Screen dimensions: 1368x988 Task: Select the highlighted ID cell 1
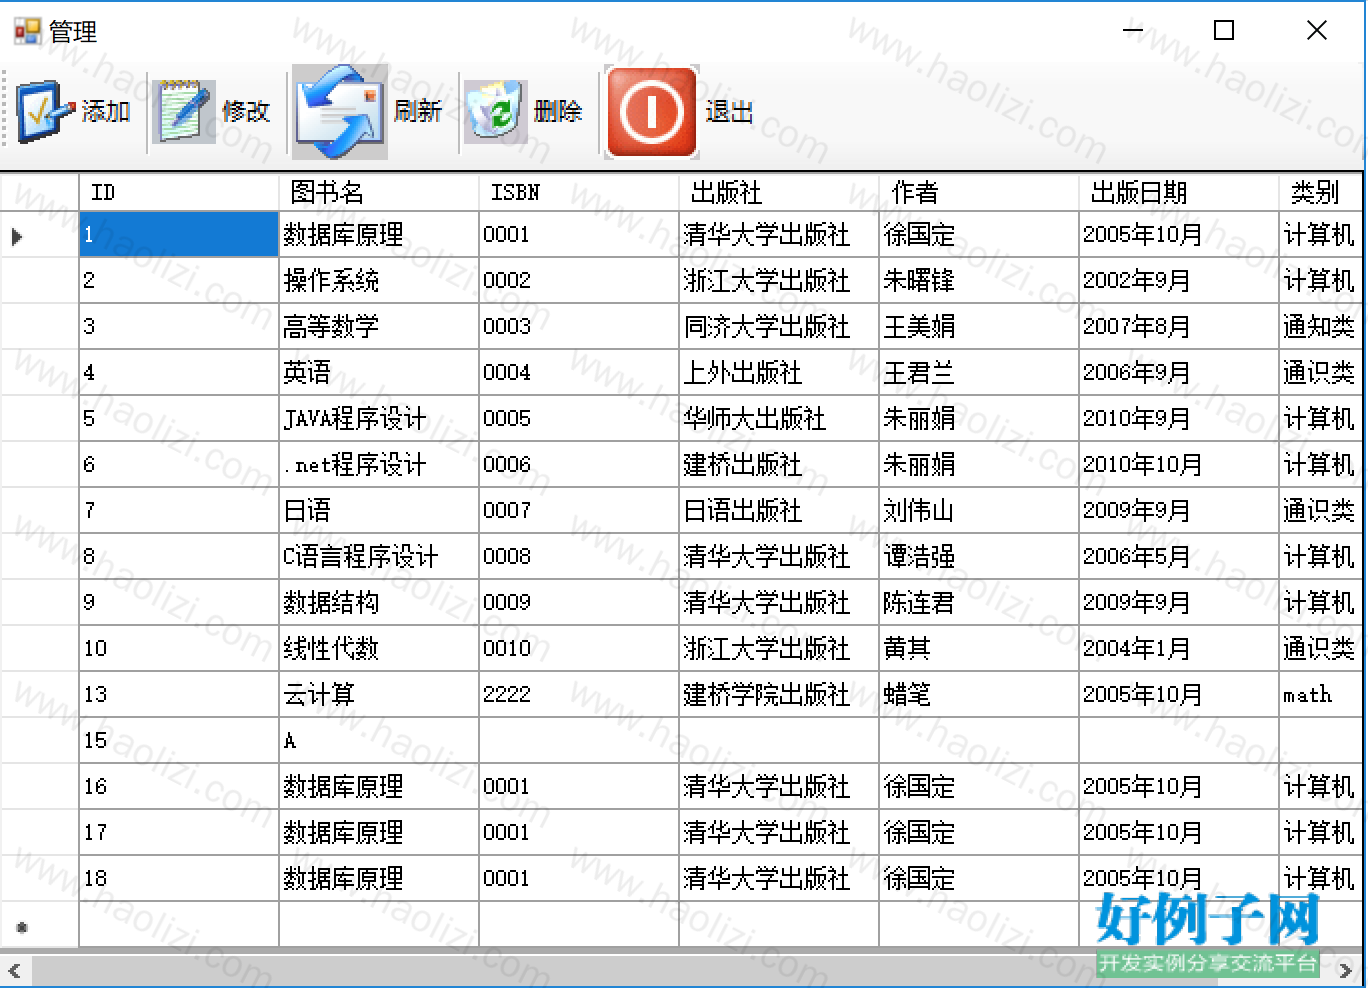pos(179,235)
